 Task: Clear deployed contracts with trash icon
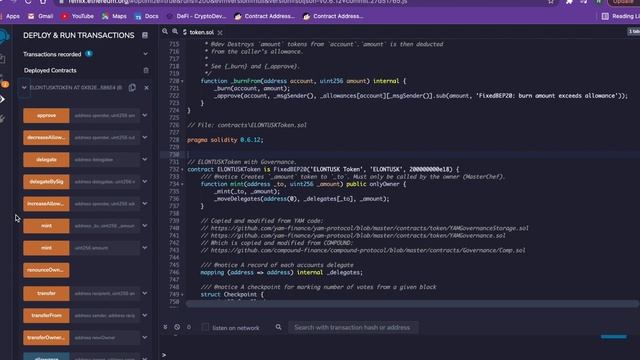(x=146, y=71)
